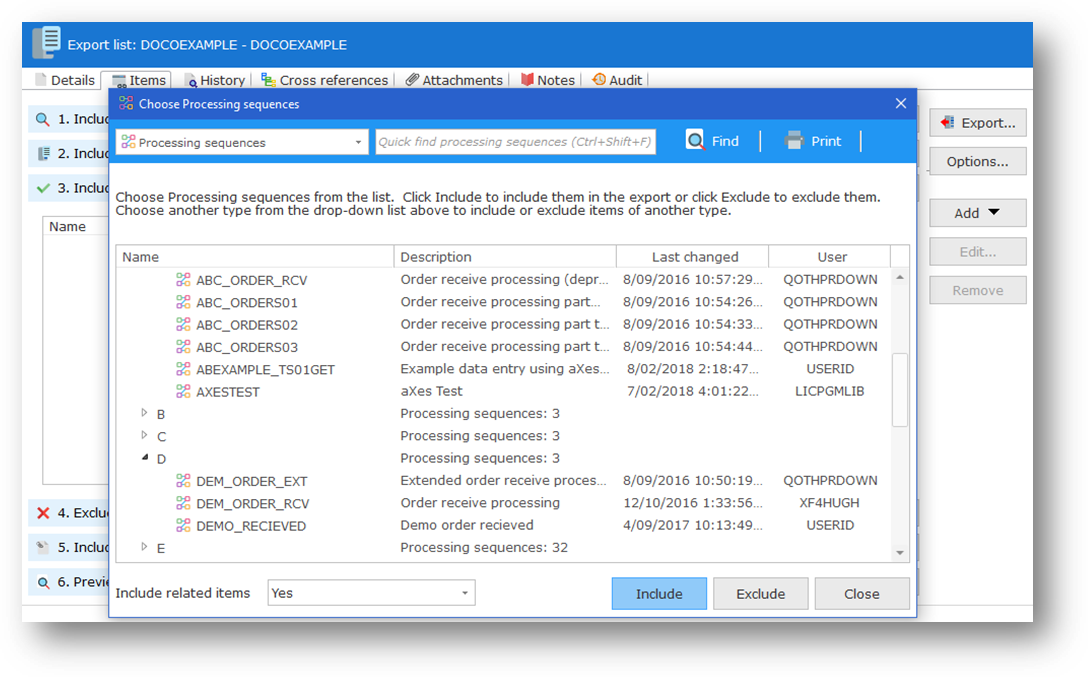Open the Add dropdown button

(x=977, y=213)
